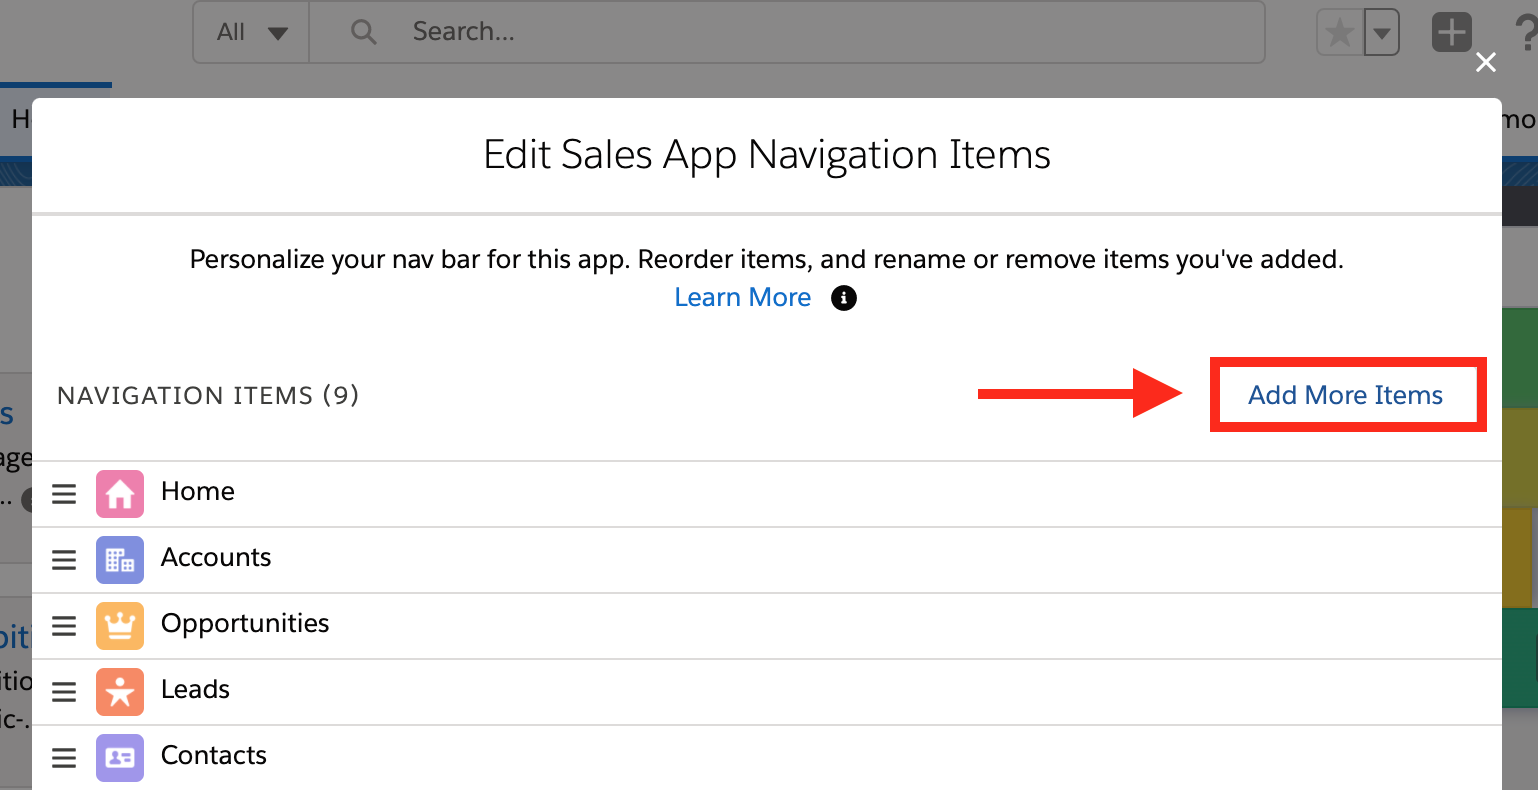Select the Contacts navigation item label
1538x790 pixels.
pos(214,756)
